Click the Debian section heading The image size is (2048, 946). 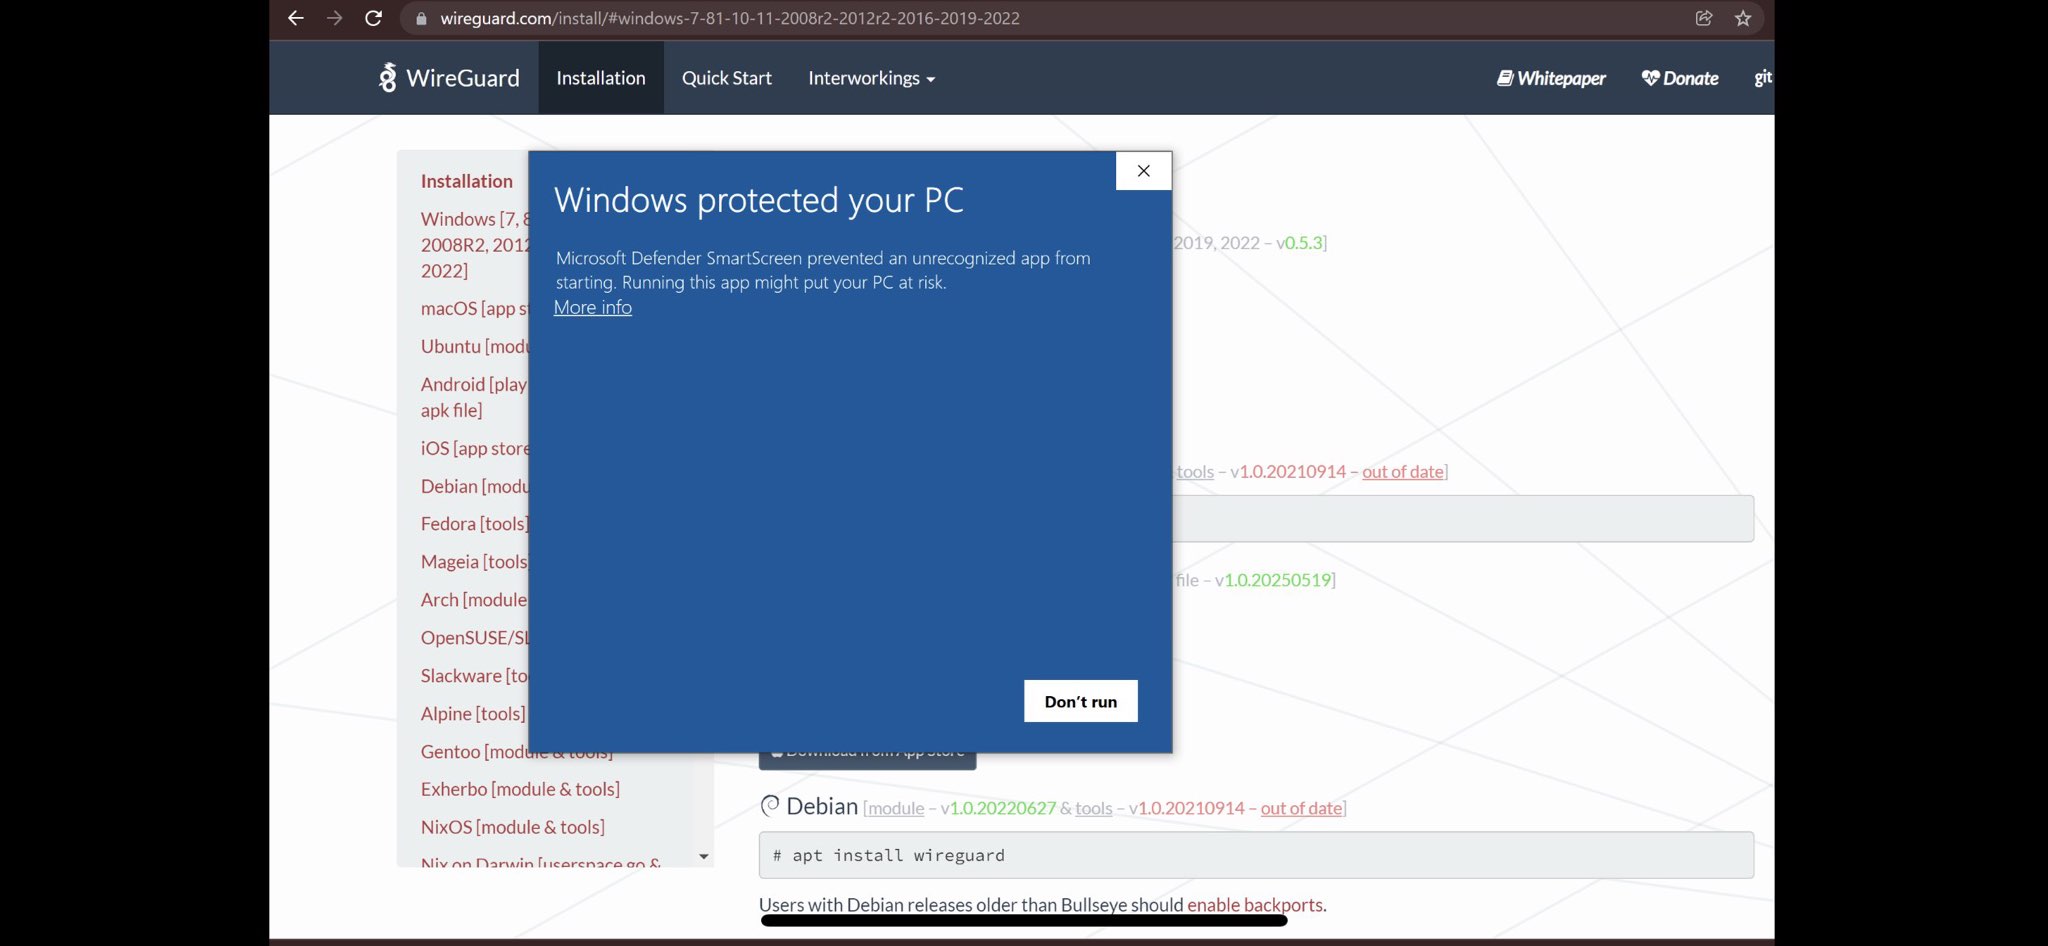tap(821, 806)
